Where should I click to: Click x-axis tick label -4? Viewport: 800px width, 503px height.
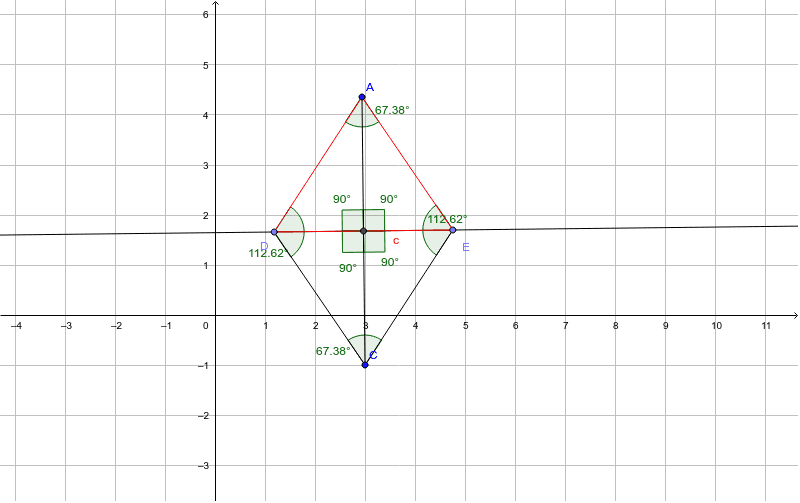click(x=16, y=325)
